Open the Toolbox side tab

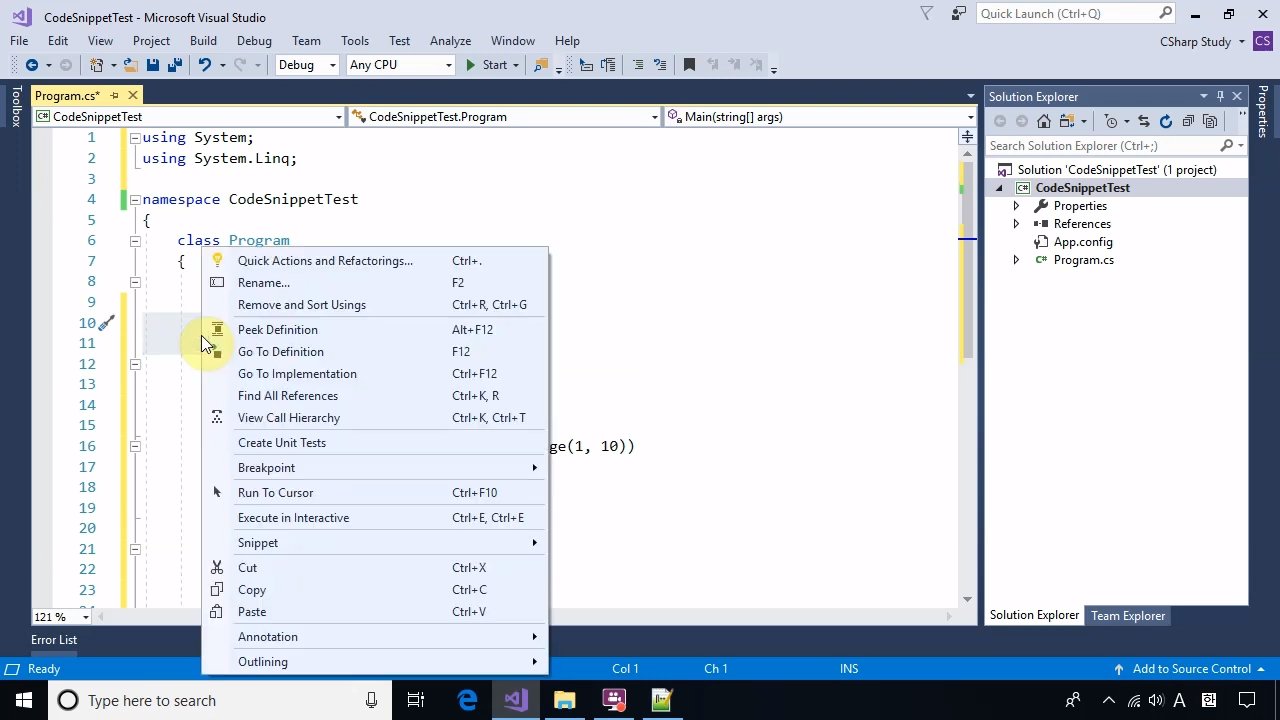point(16,106)
